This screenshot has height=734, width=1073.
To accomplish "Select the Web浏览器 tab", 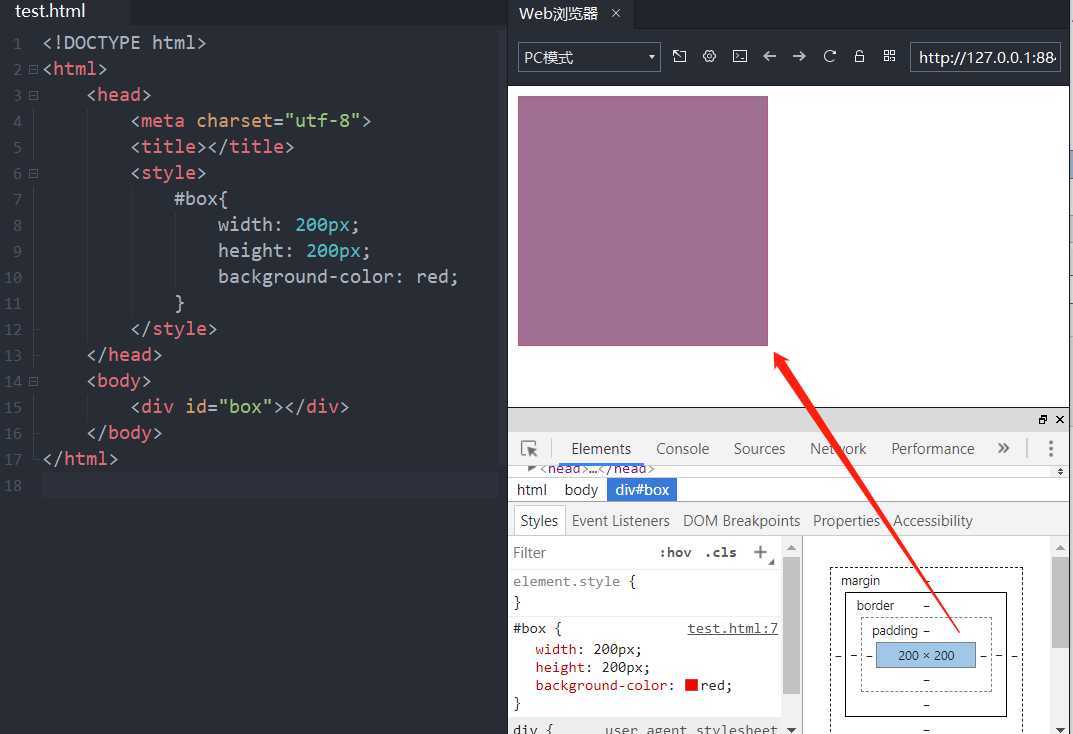I will click(x=558, y=13).
